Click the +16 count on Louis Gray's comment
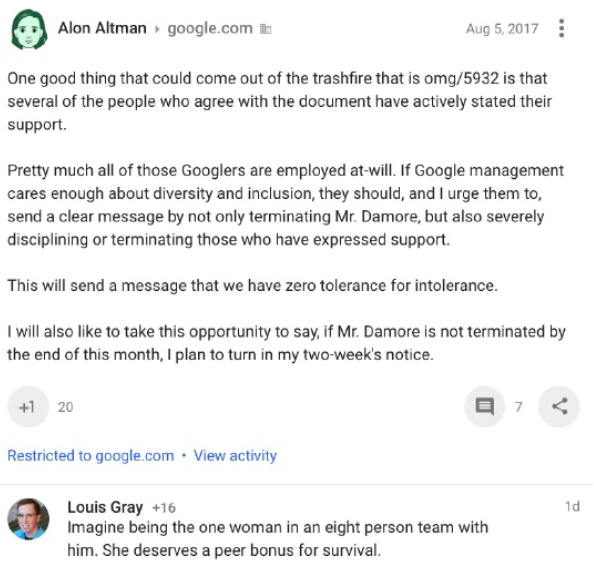 [164, 508]
